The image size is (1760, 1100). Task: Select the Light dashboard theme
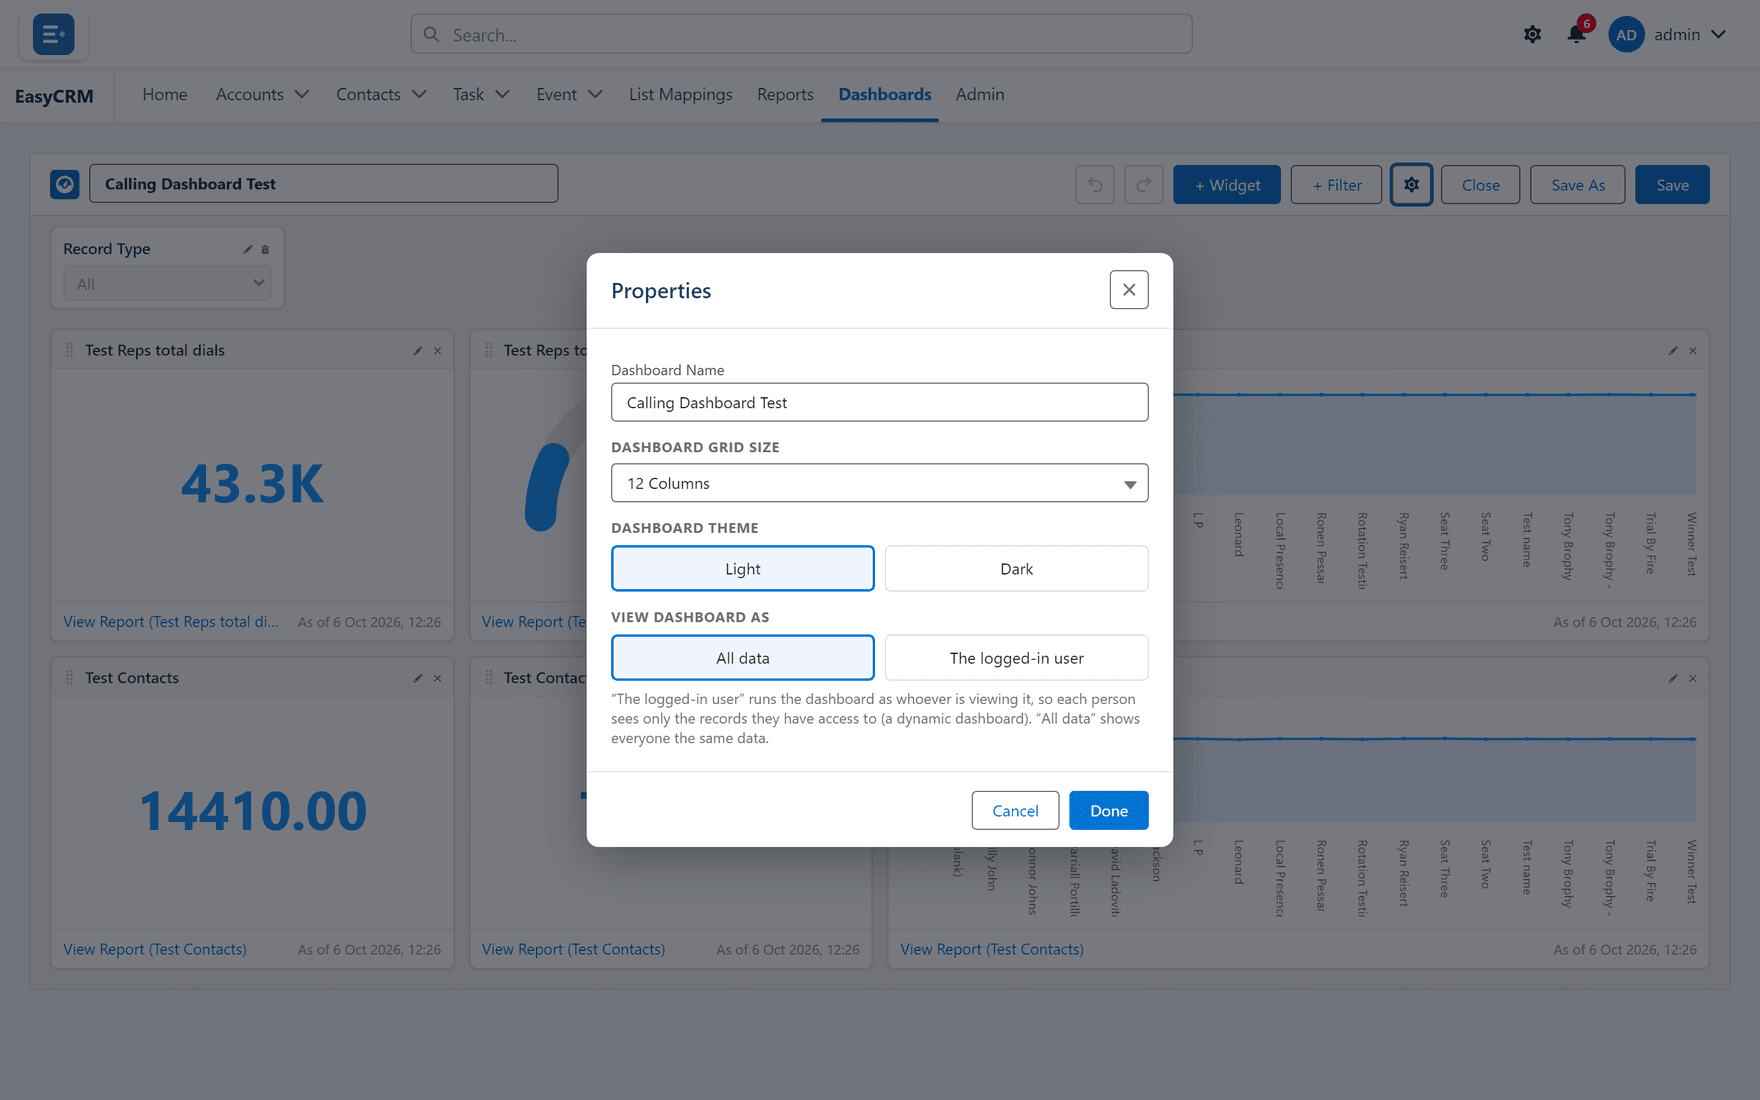(743, 568)
